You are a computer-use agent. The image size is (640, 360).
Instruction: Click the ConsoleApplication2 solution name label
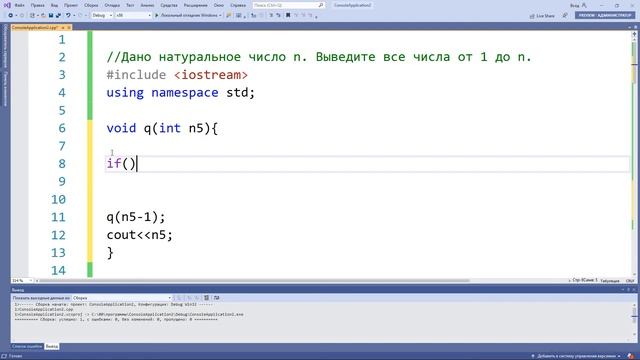click(352, 5)
